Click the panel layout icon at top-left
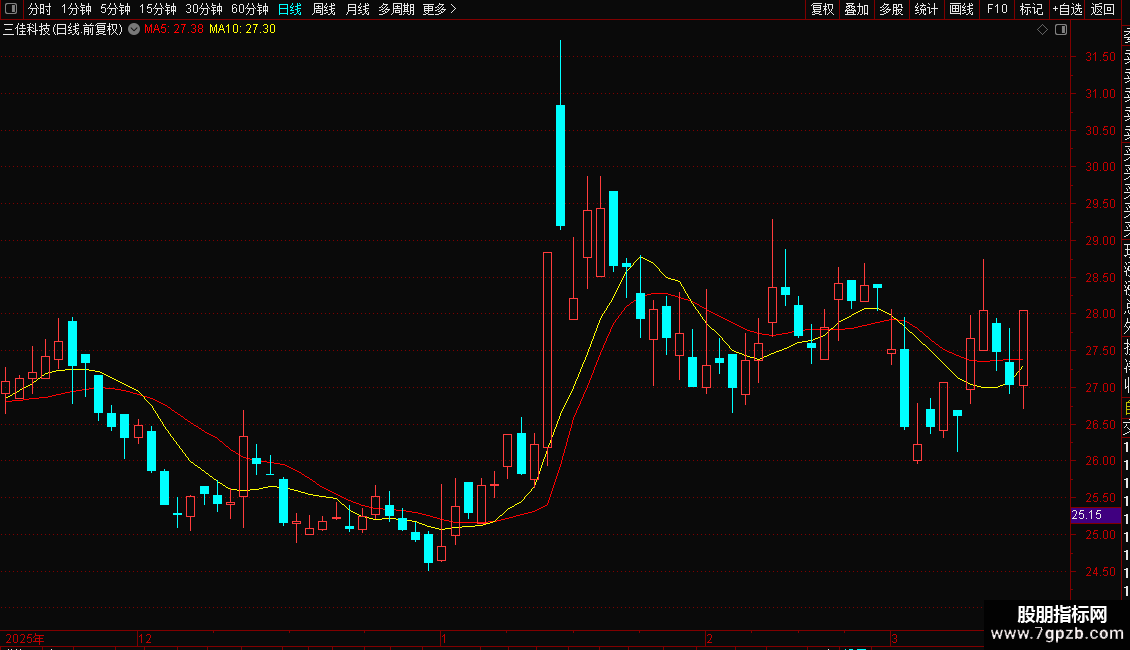 click(x=11, y=9)
